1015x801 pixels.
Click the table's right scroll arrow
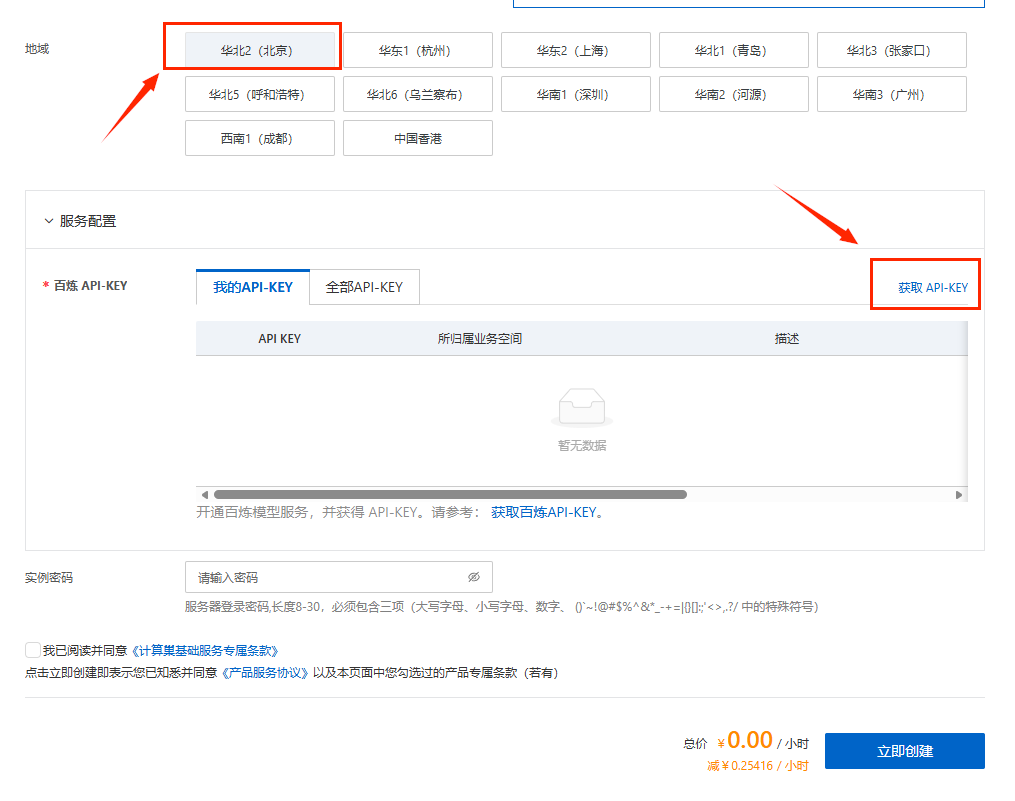coord(959,494)
